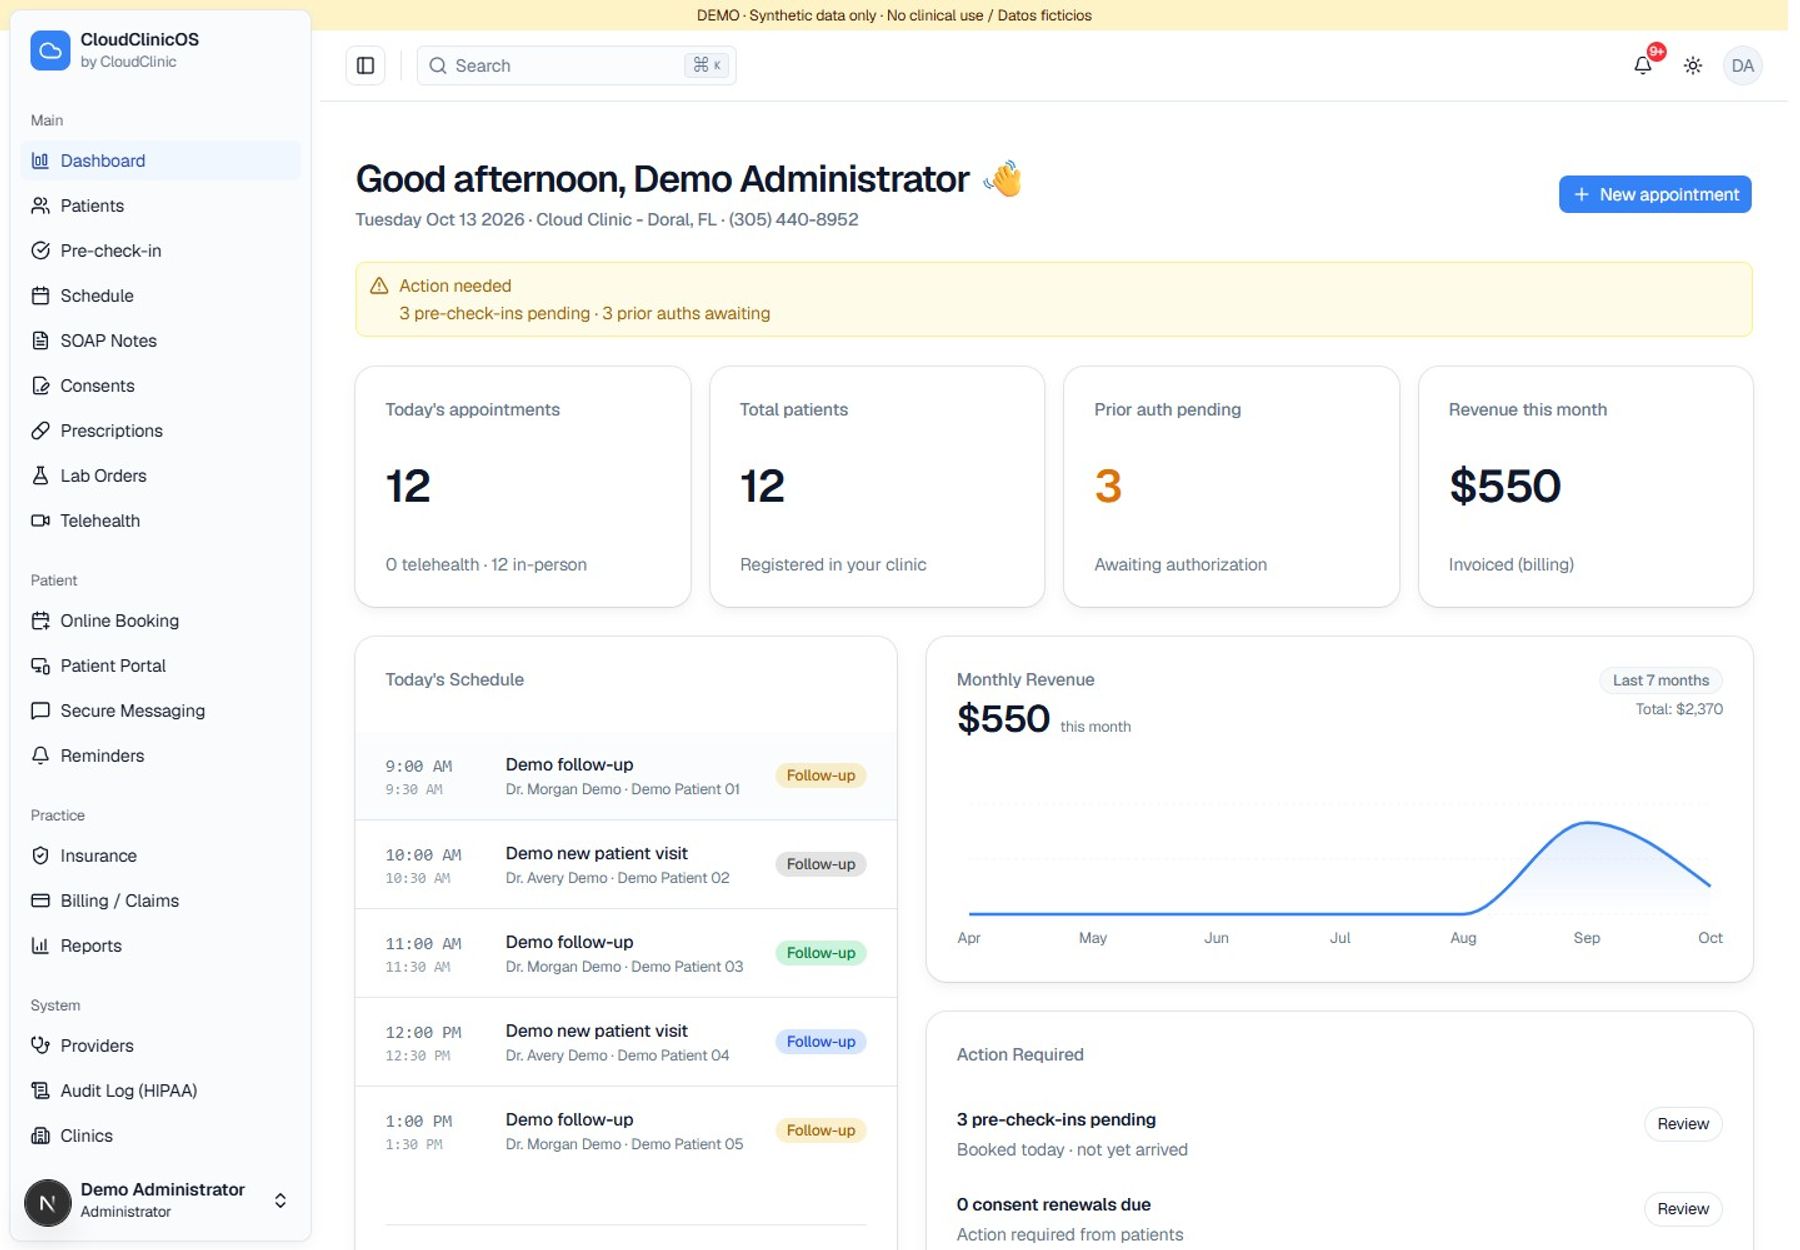Click the CloudClinicOS cloud logo icon
Viewport: 1800px width, 1250px height.
(50, 50)
